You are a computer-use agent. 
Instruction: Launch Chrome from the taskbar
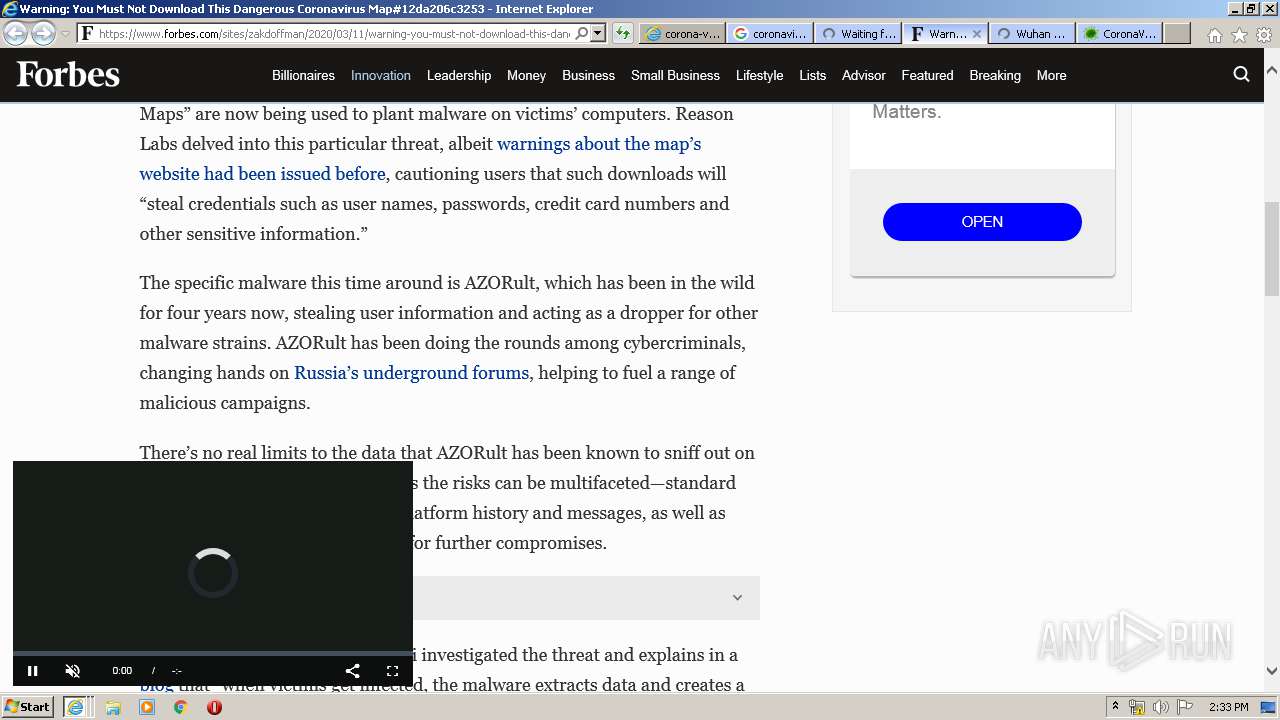tap(180, 707)
